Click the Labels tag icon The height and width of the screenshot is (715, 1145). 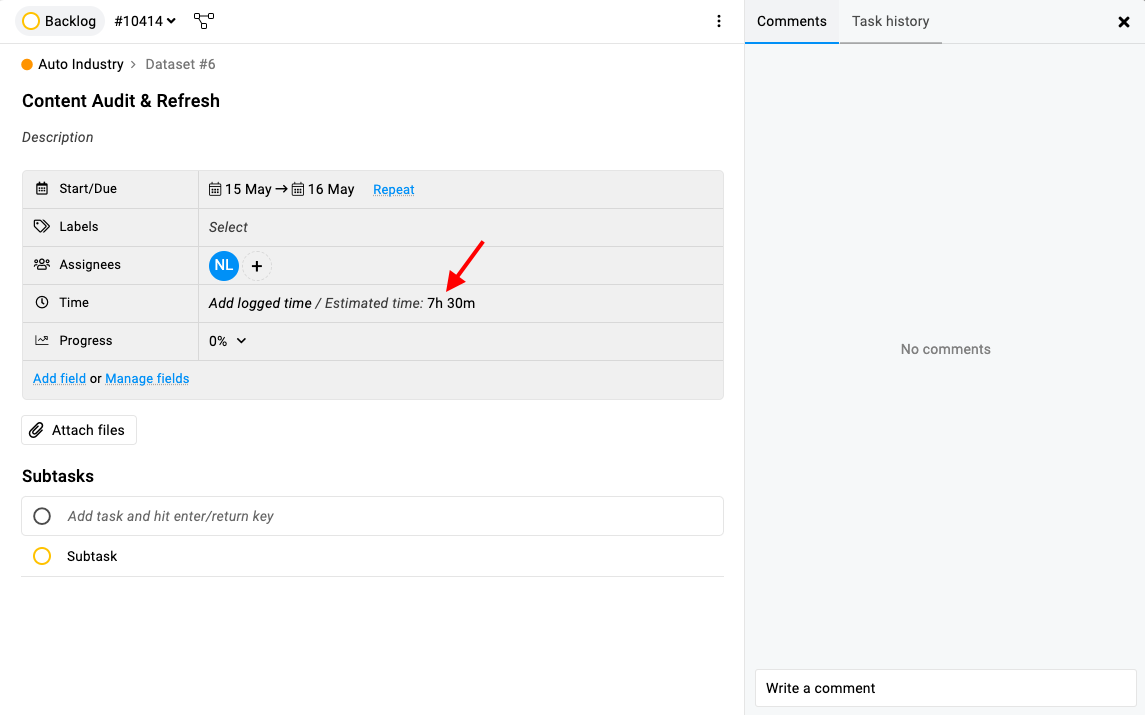point(42,226)
